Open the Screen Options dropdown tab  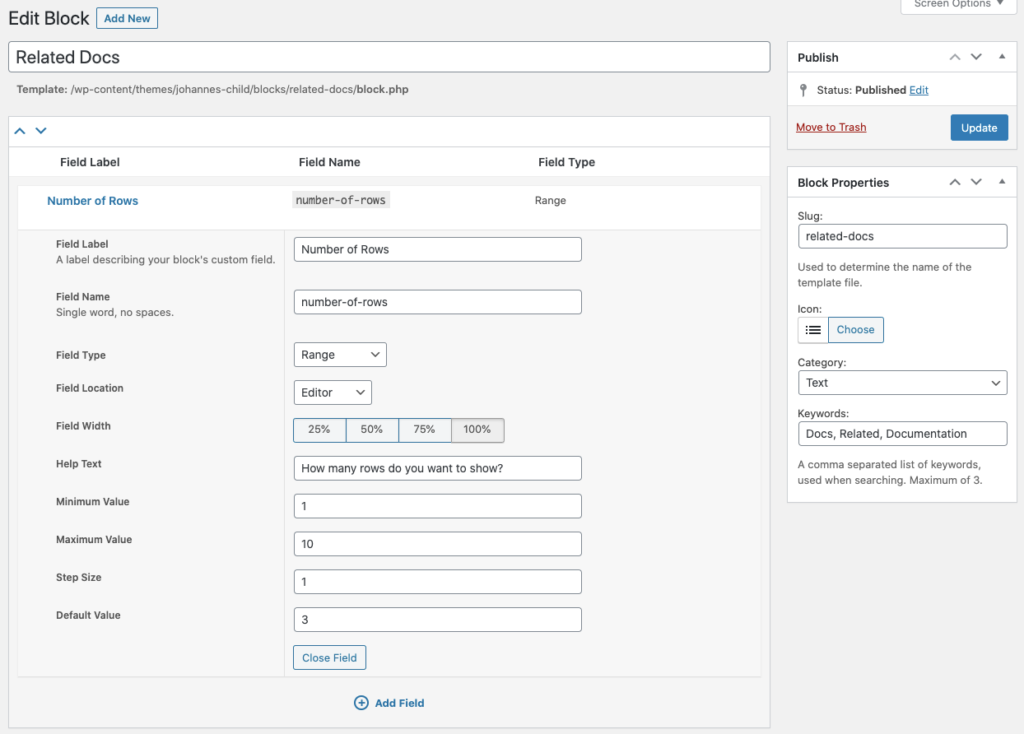tap(959, 5)
